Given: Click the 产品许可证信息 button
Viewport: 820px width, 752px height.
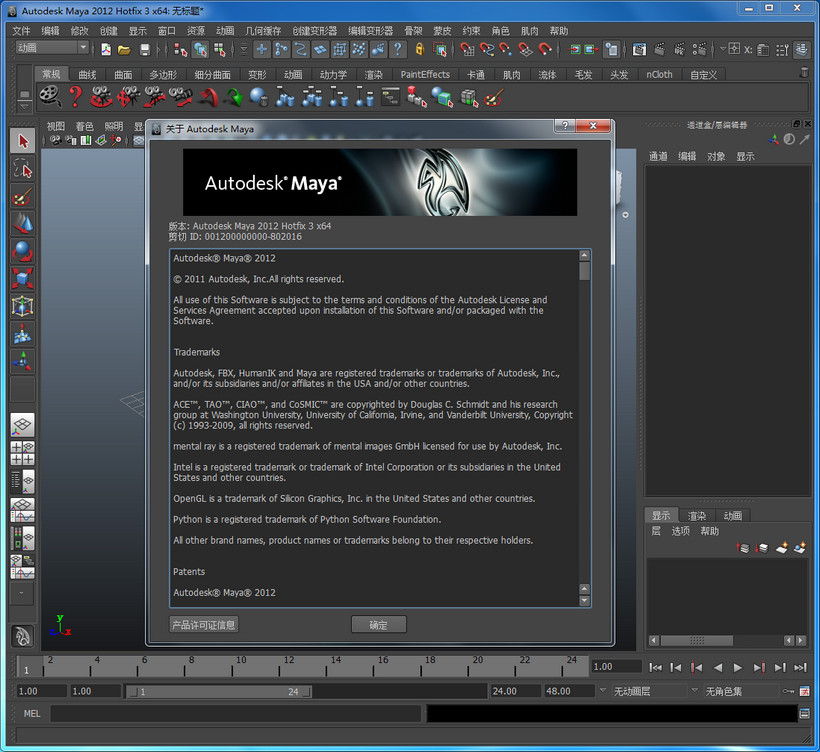Looking at the screenshot, I should click(x=204, y=624).
